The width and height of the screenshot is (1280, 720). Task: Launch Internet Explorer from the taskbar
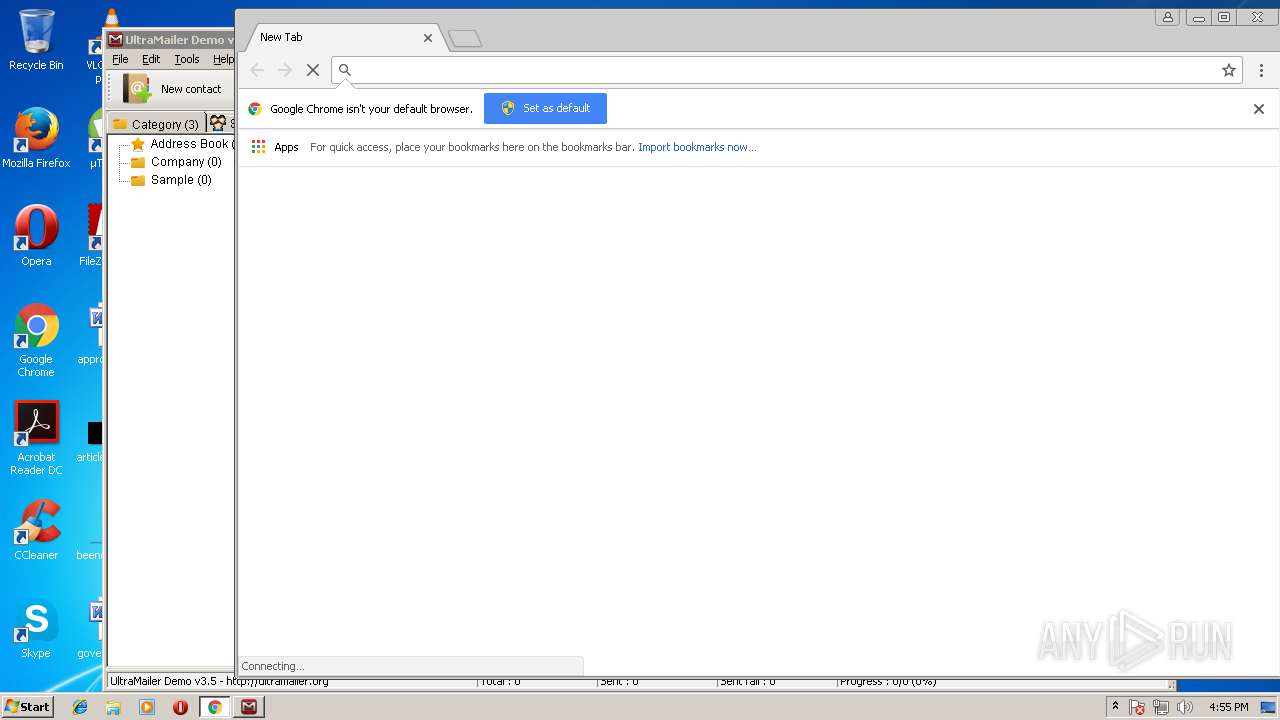(80, 707)
